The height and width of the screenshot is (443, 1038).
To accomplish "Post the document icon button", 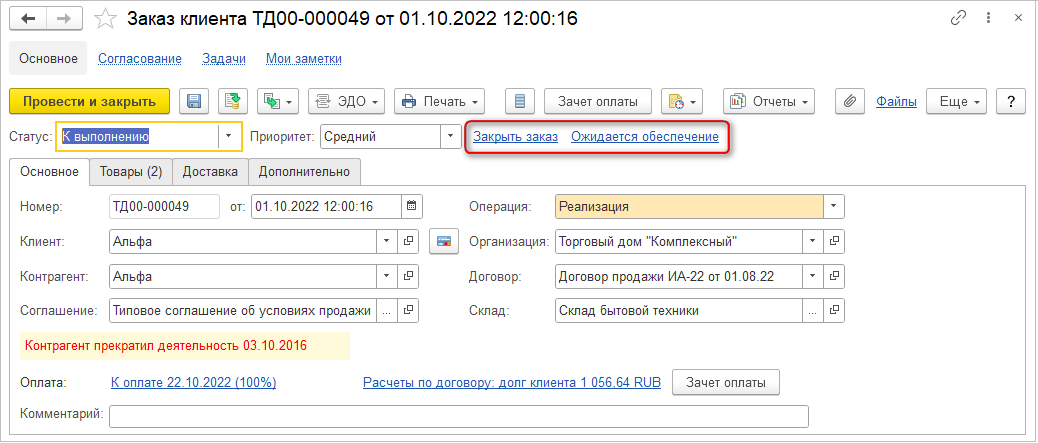I will [x=232, y=101].
